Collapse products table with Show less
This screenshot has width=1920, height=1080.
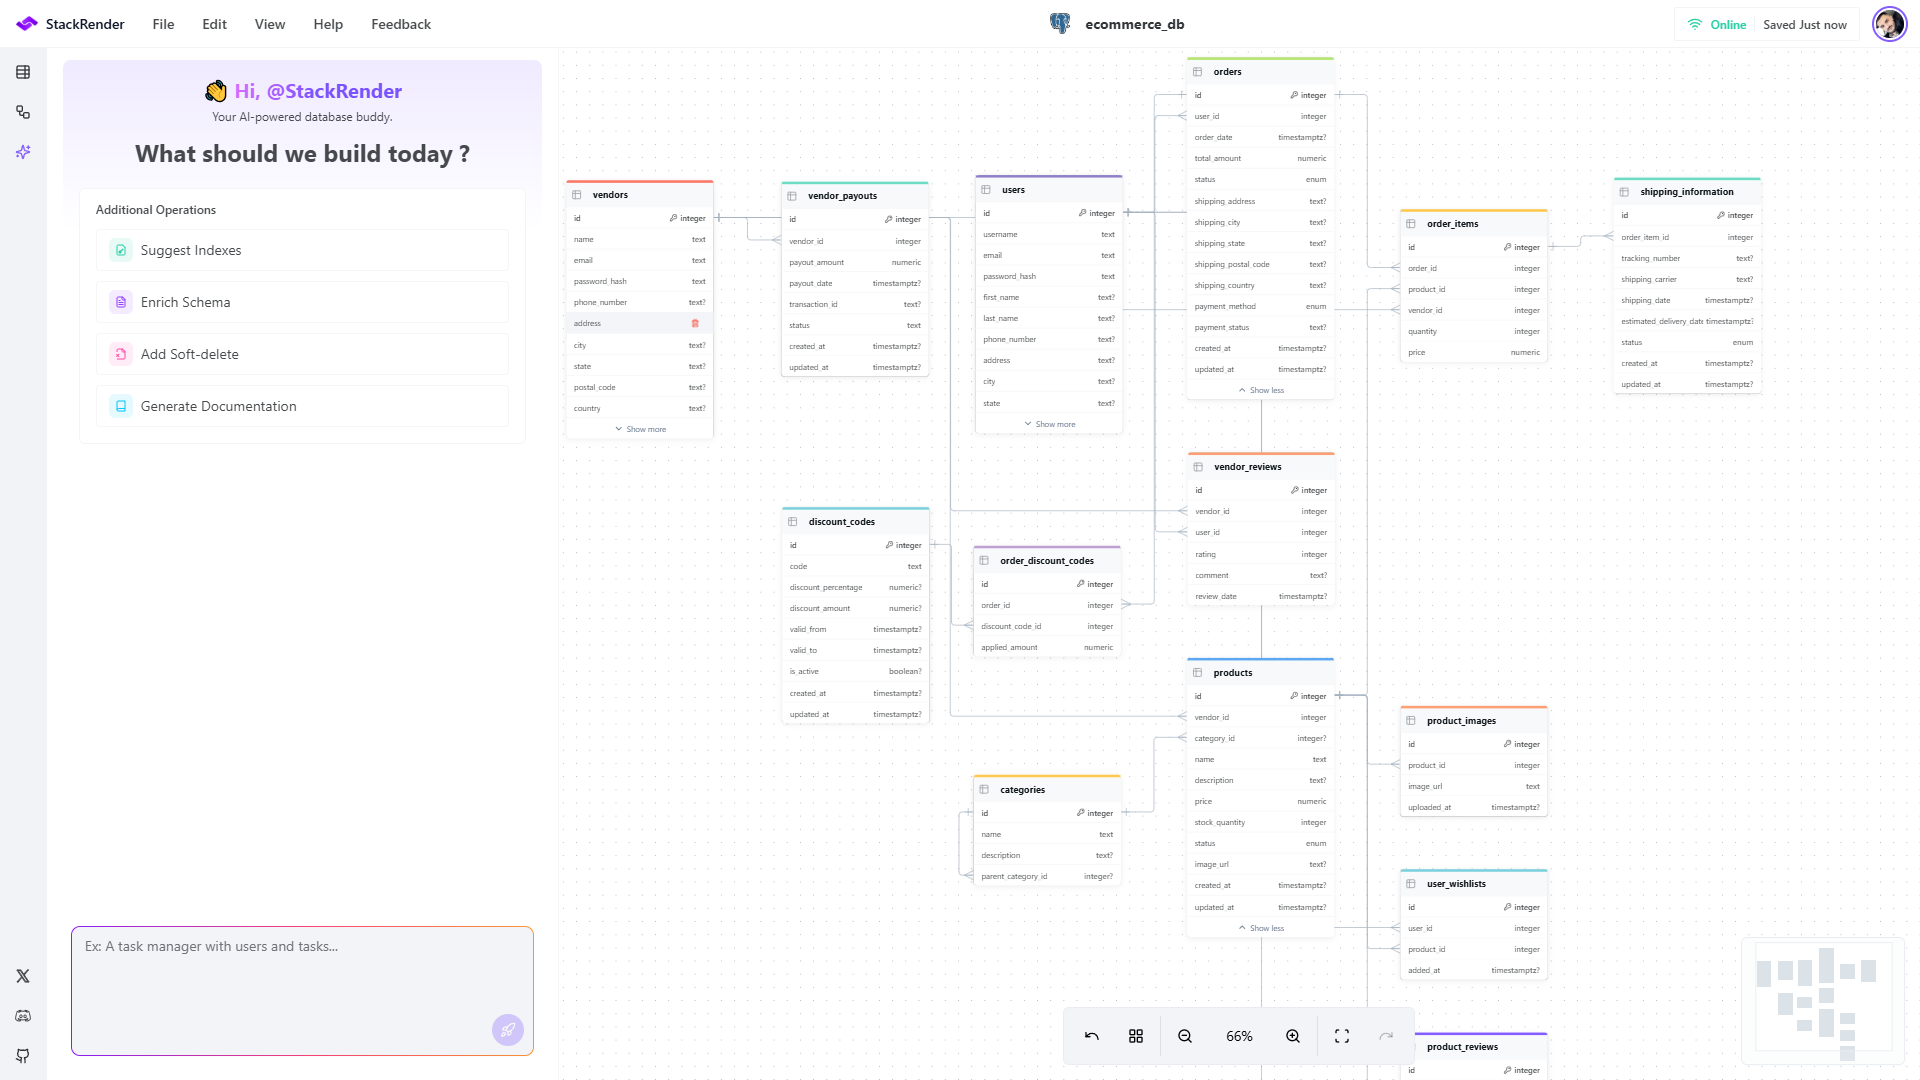1261,928
